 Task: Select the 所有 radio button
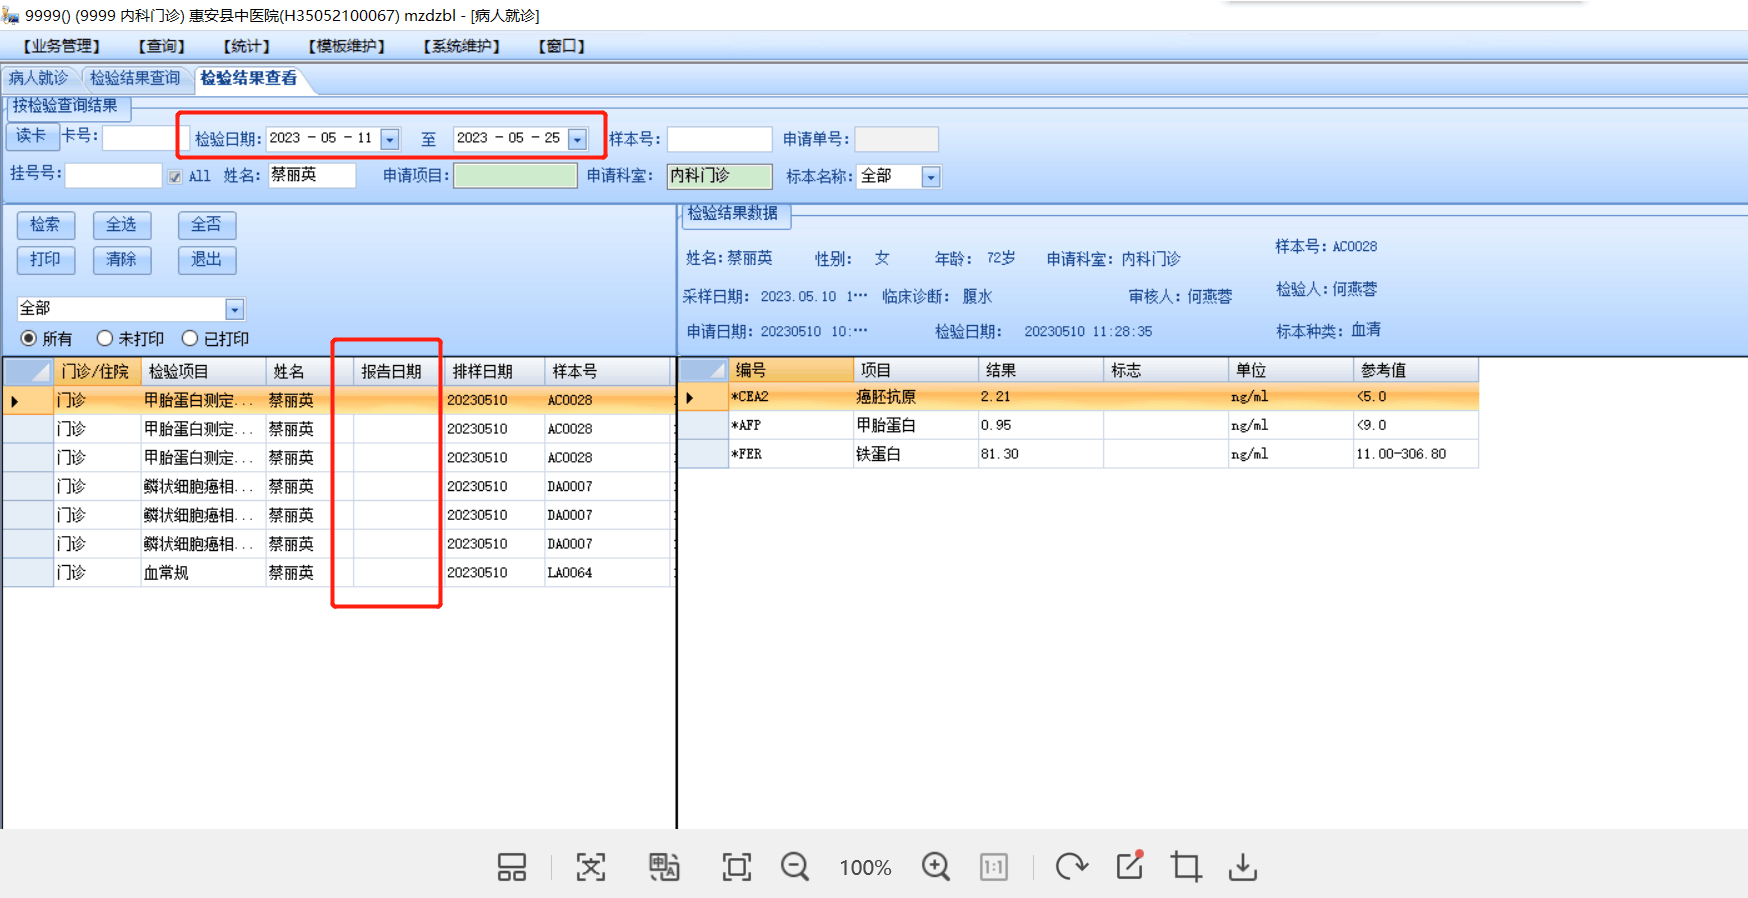(28, 338)
